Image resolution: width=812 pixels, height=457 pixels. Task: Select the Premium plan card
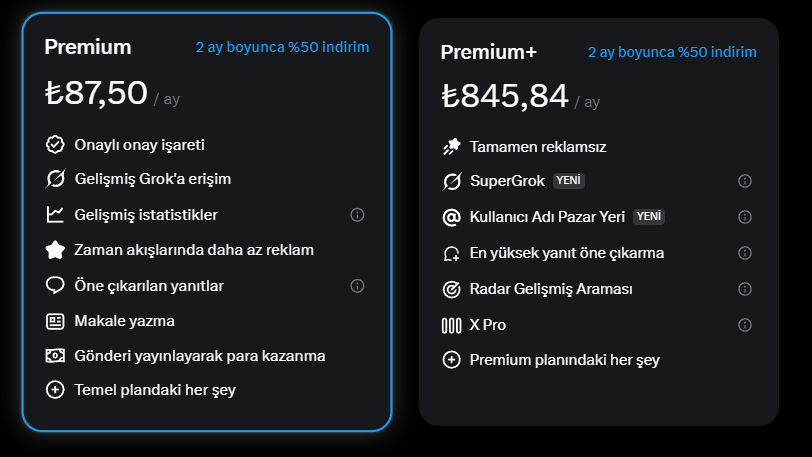point(207,222)
